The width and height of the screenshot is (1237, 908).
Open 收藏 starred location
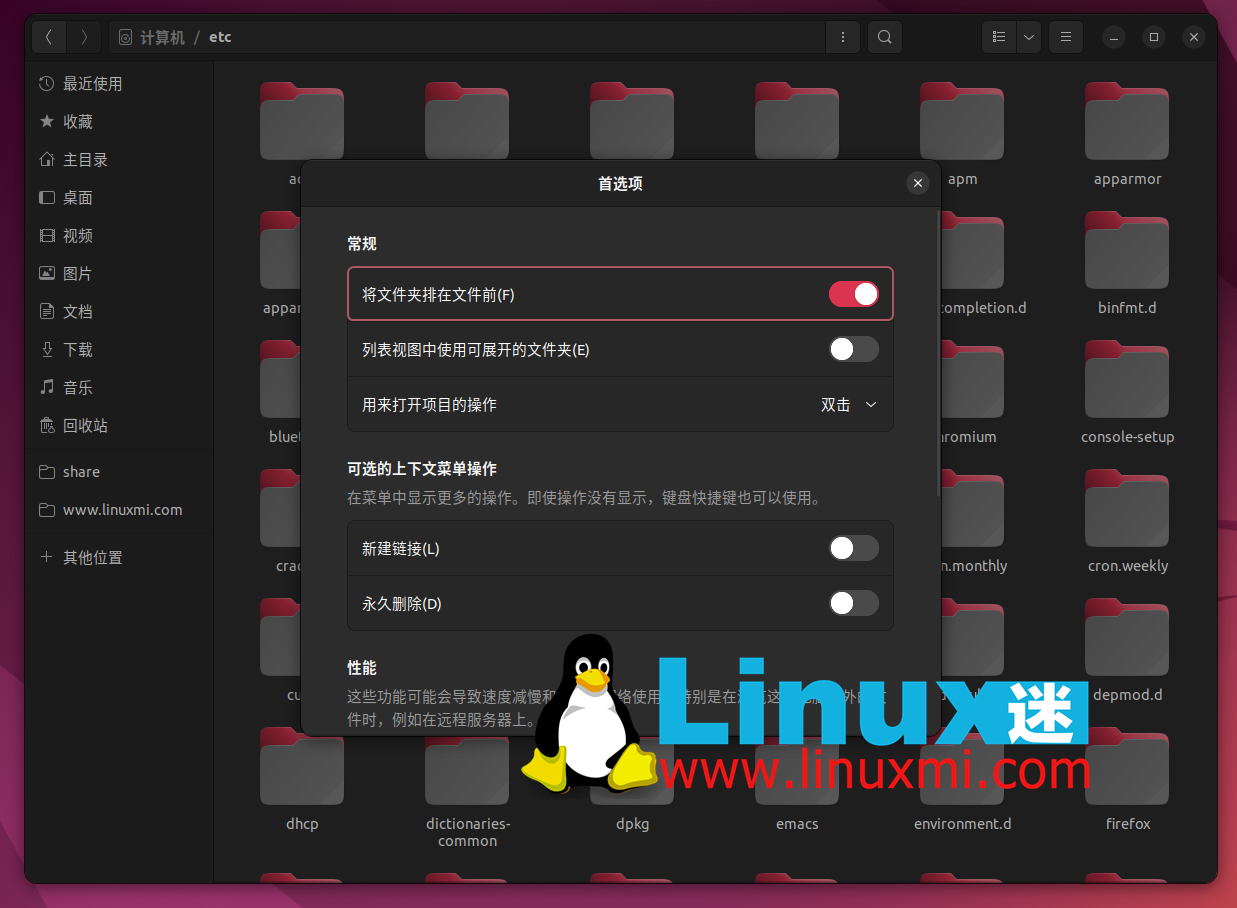tap(119, 122)
